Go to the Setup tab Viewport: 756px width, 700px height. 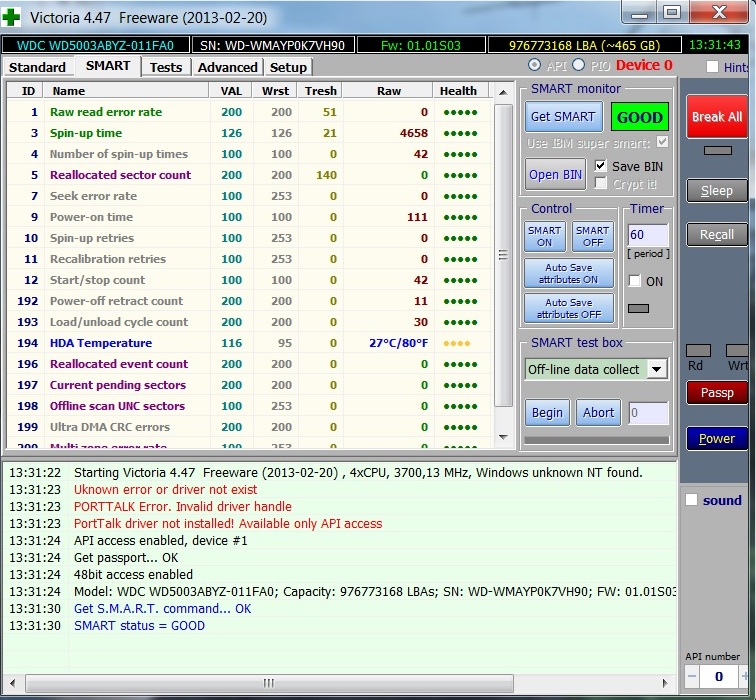(288, 67)
